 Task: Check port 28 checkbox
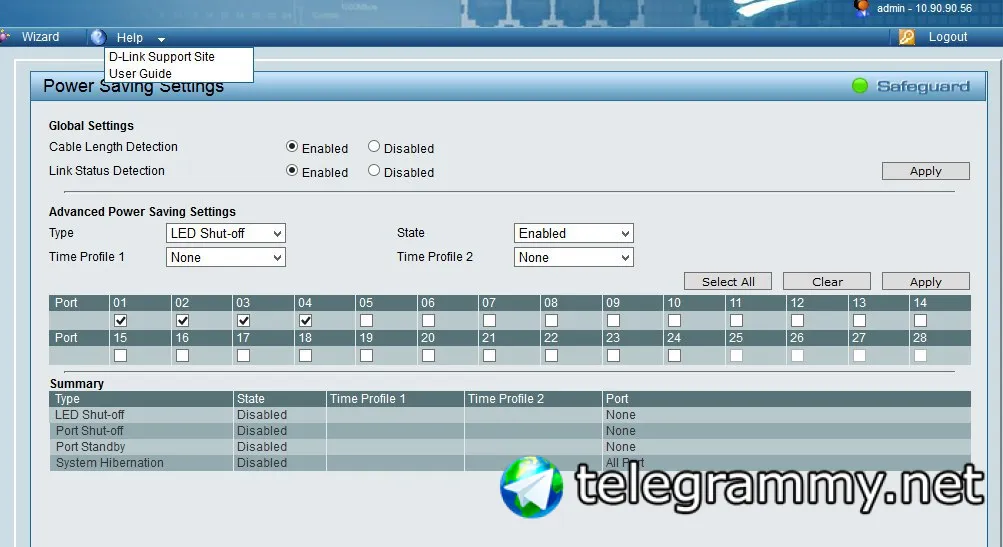point(920,355)
